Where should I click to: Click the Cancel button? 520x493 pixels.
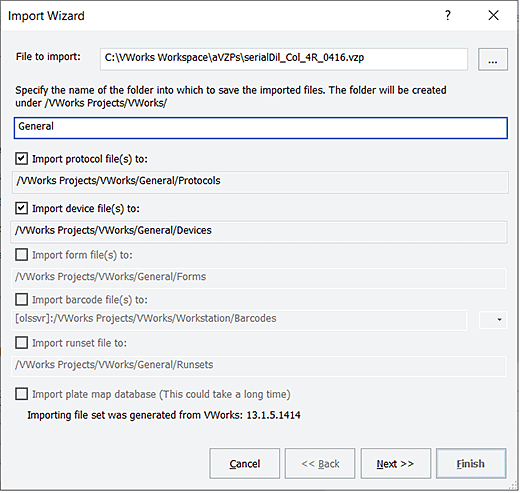pos(244,464)
